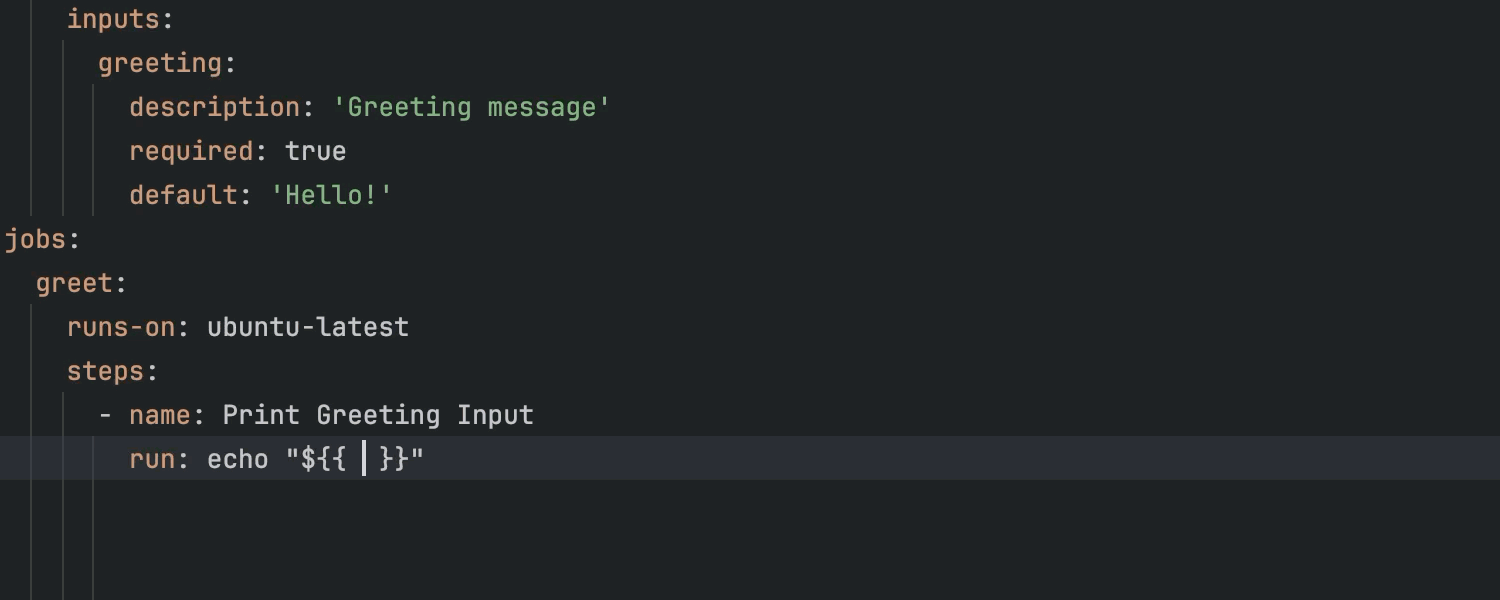Click the 'default' key
1500x600 pixels.
coord(183,196)
